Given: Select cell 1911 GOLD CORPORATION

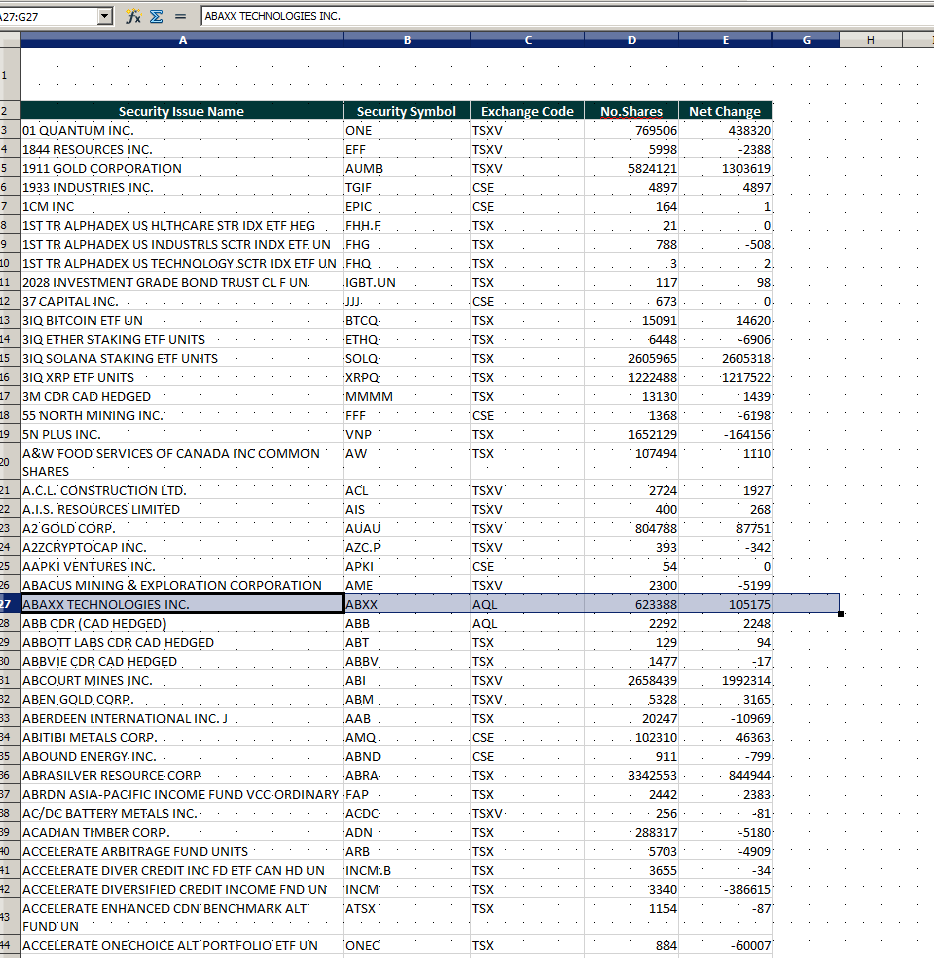Looking at the screenshot, I should [182, 168].
